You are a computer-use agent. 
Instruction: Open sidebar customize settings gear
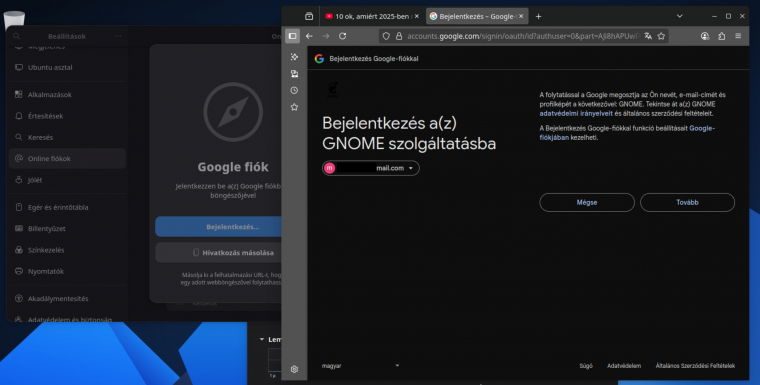tap(294, 369)
